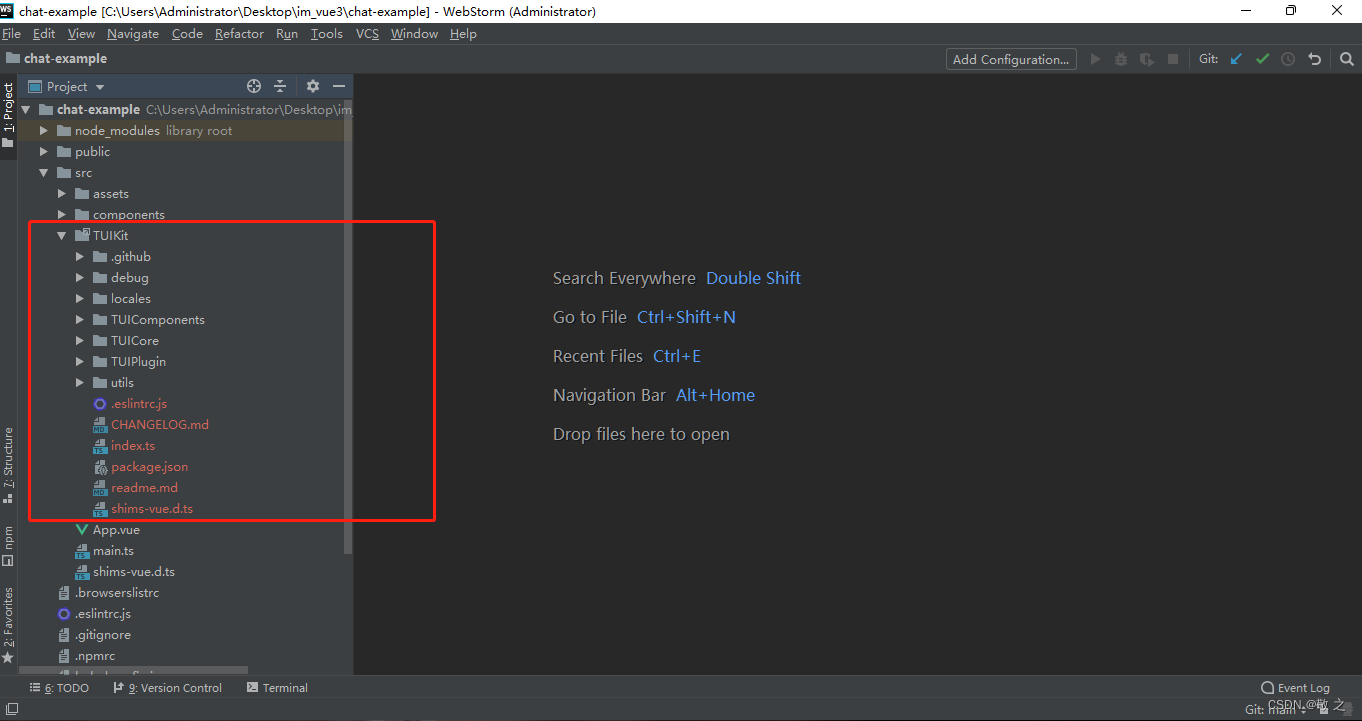Collapse the src folder

[43, 173]
